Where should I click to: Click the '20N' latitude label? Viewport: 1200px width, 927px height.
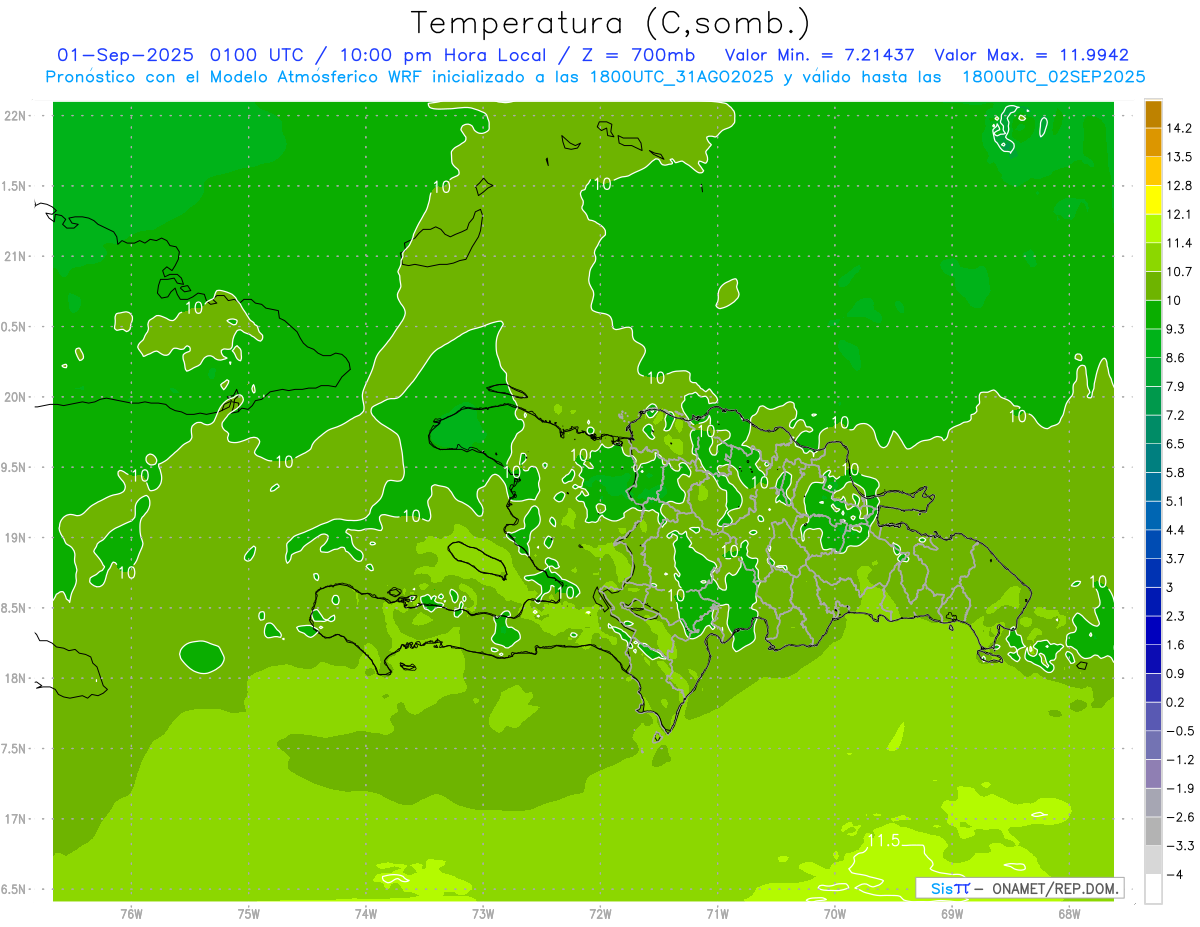pyautogui.click(x=16, y=397)
